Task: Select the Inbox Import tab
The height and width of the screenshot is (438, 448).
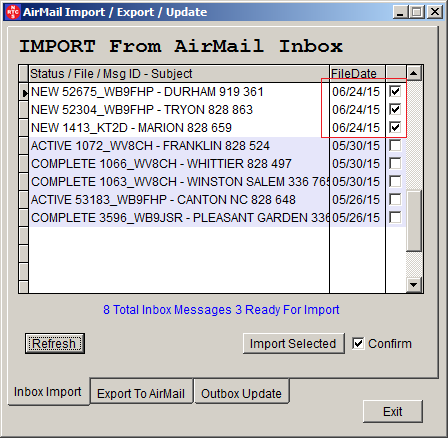Action: tap(48, 392)
